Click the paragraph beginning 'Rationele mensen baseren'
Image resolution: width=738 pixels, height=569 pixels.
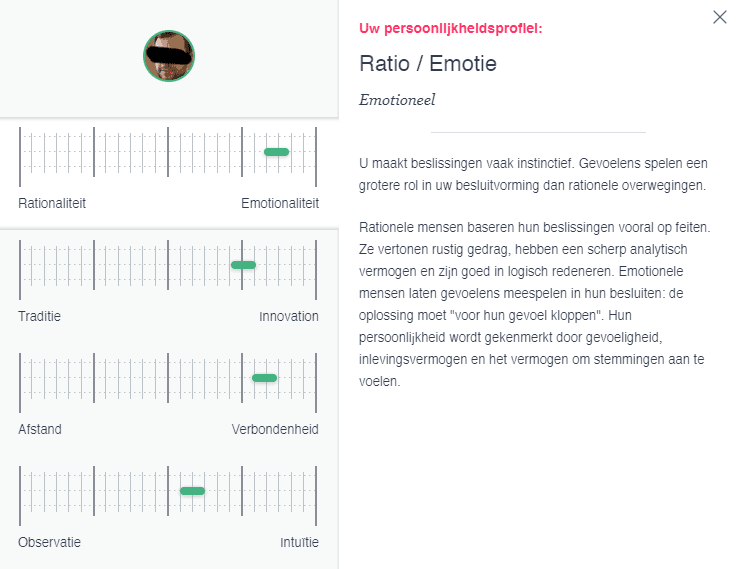[x=535, y=304]
